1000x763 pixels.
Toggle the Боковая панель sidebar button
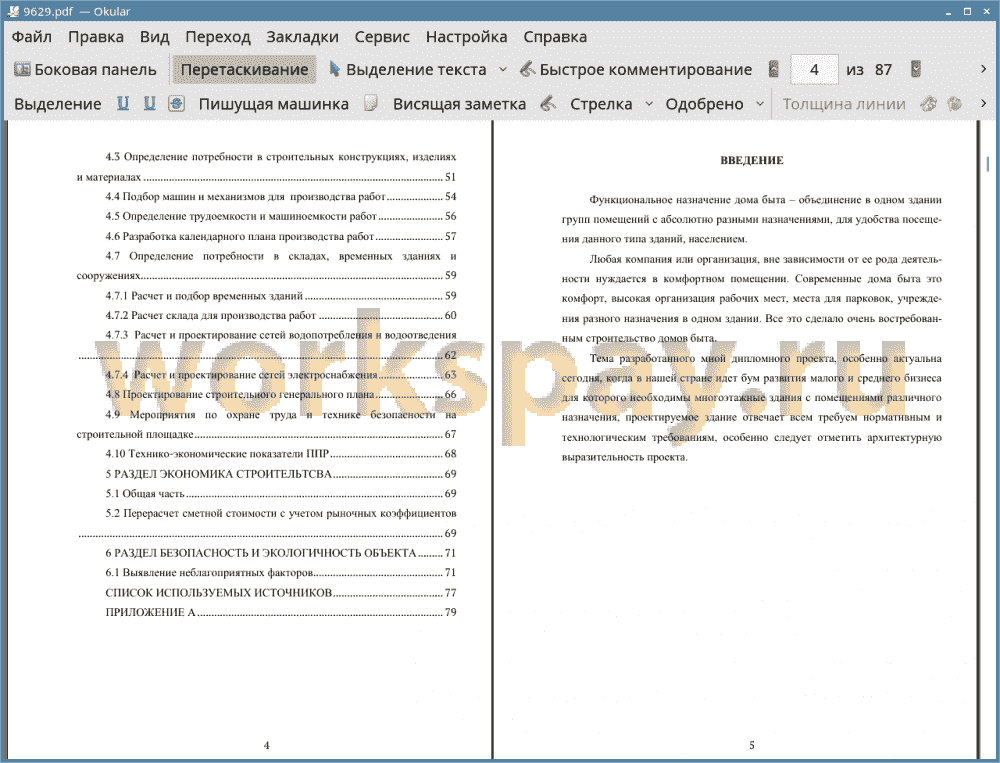(x=85, y=70)
